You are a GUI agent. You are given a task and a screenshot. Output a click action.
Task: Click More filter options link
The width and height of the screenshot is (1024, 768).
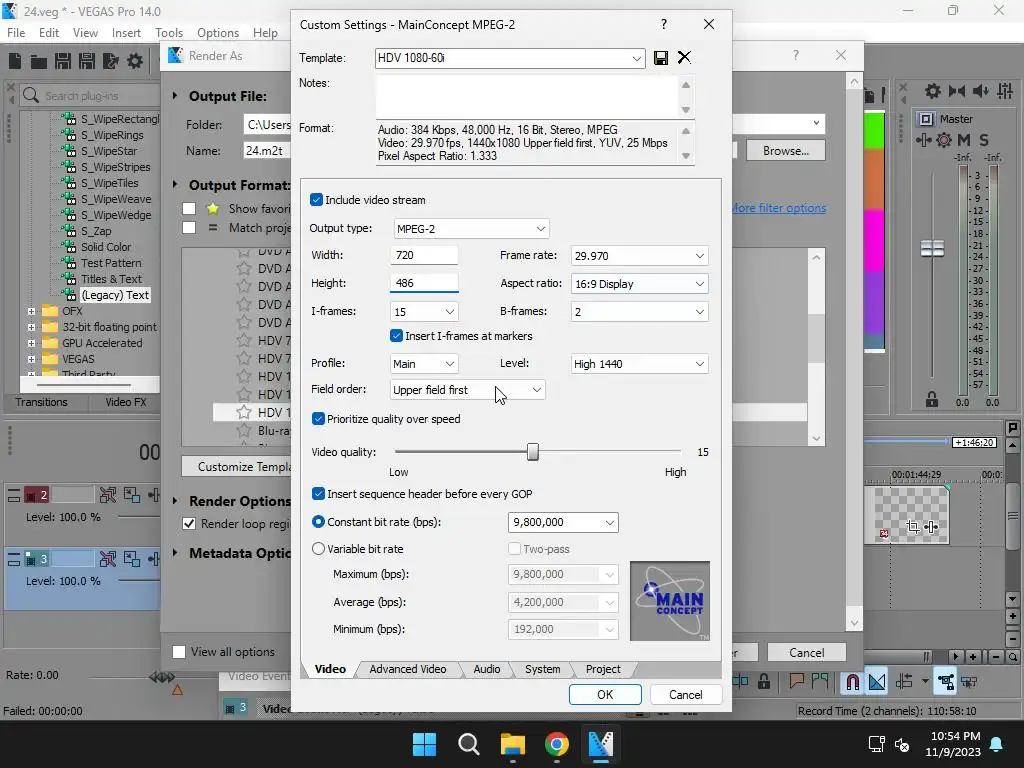[778, 208]
